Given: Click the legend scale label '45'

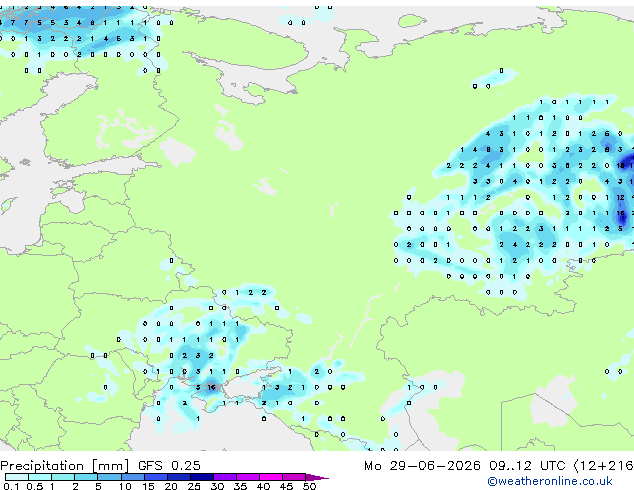Looking at the screenshot, I should (287, 486).
